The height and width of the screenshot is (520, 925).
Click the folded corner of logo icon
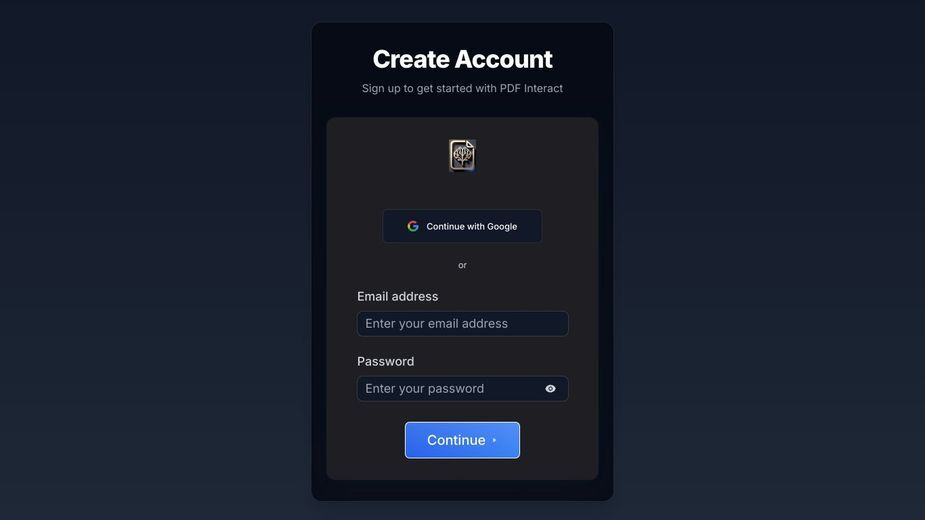tap(470, 144)
